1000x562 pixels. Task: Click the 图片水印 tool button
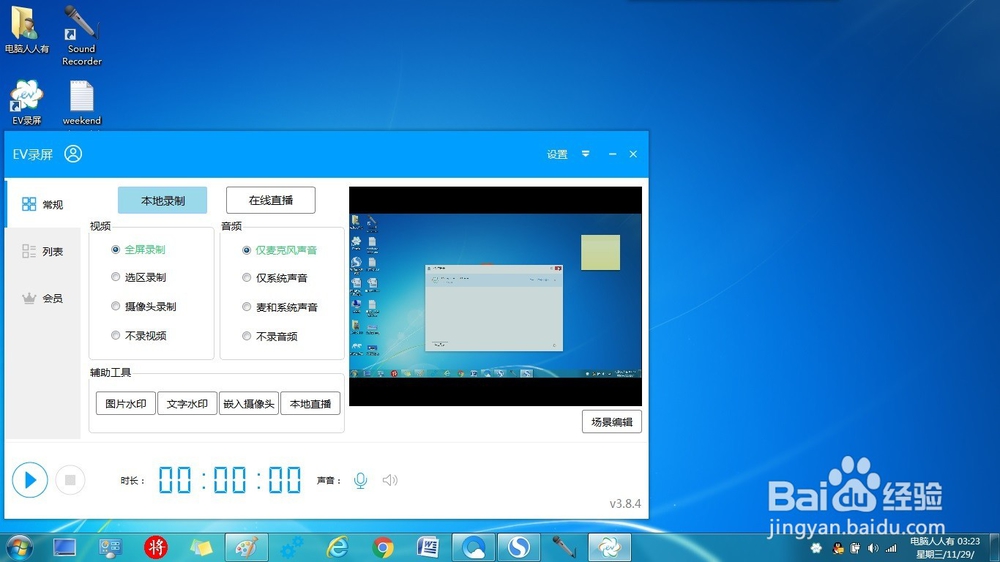tap(126, 404)
